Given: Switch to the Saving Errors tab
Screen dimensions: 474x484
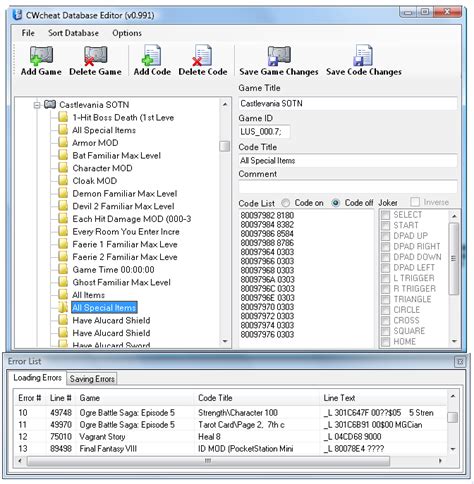Looking at the screenshot, I should [92, 379].
